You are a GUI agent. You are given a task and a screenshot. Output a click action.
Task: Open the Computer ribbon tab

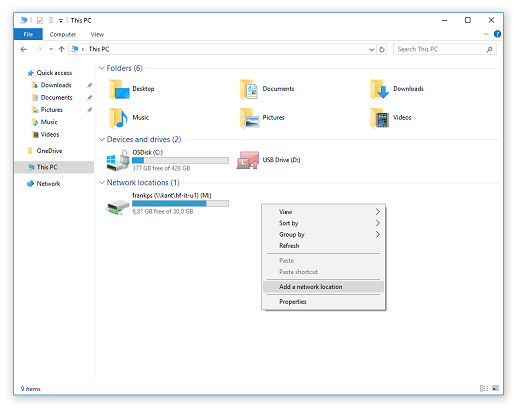[63, 34]
